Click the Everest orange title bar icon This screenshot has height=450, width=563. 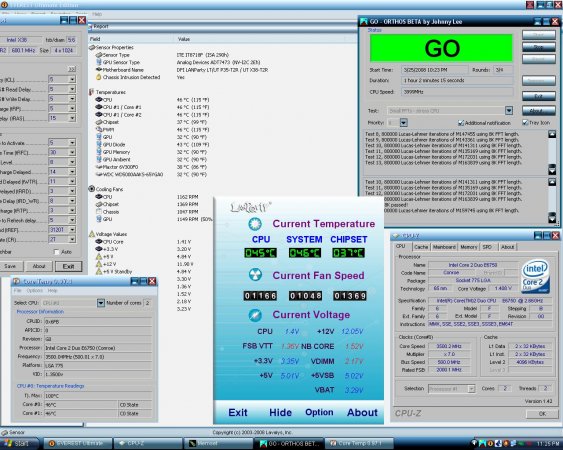4,5
